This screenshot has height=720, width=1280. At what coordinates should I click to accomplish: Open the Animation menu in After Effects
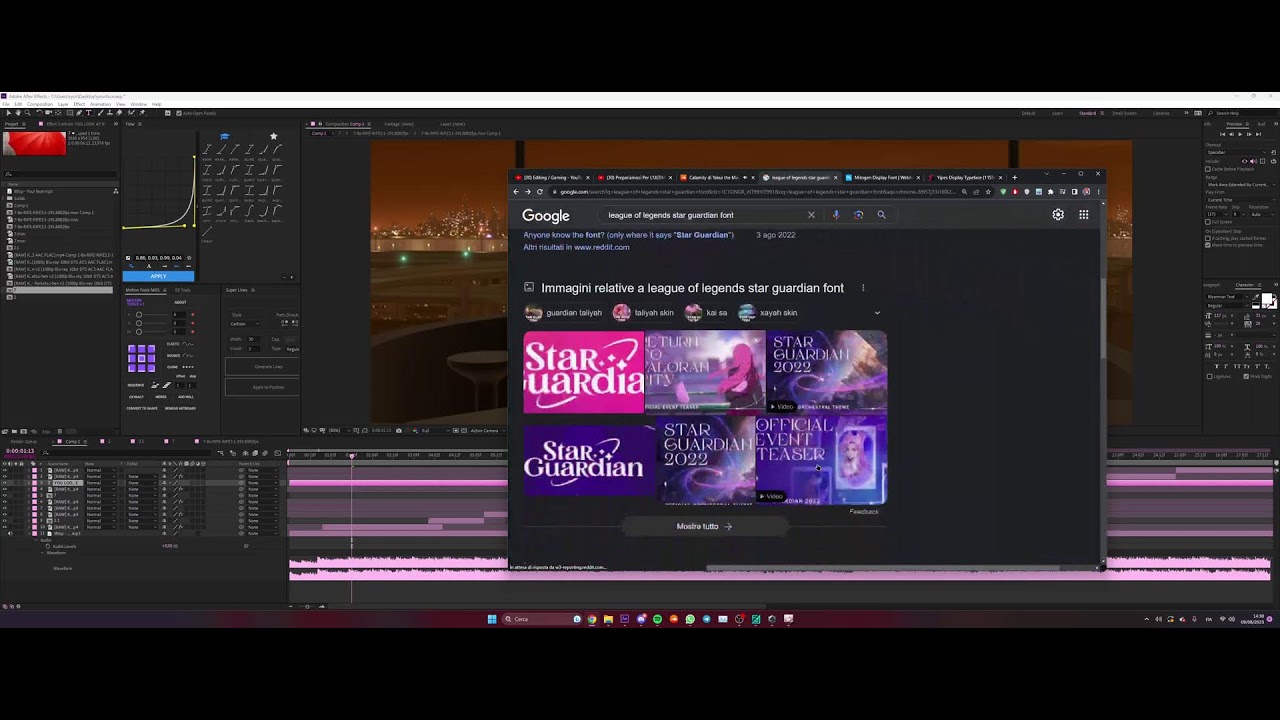101,104
